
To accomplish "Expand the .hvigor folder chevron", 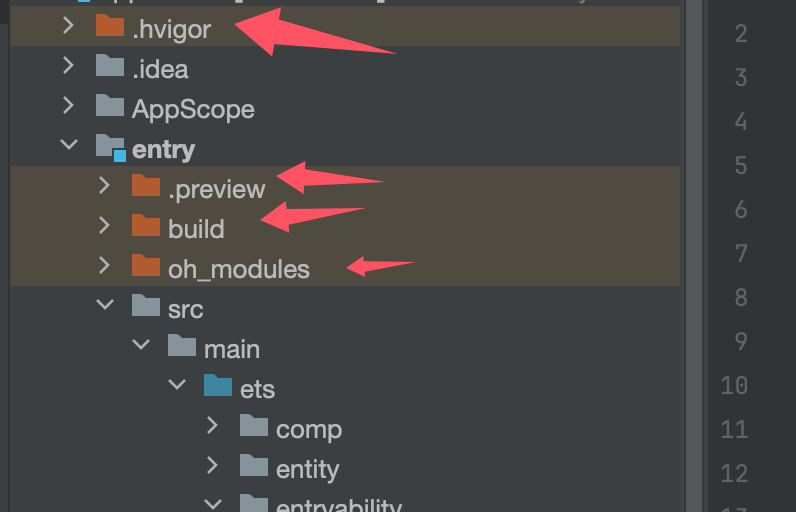I will click(69, 25).
